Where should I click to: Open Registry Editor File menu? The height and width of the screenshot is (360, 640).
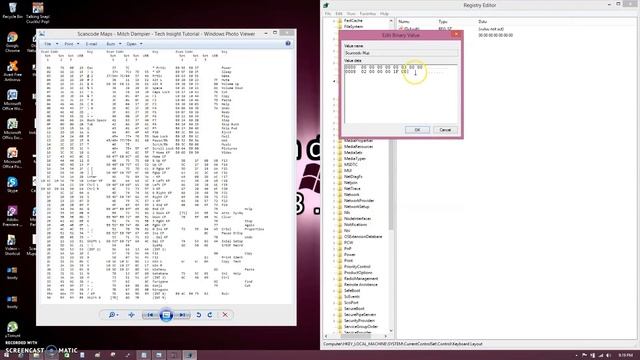(x=328, y=13)
